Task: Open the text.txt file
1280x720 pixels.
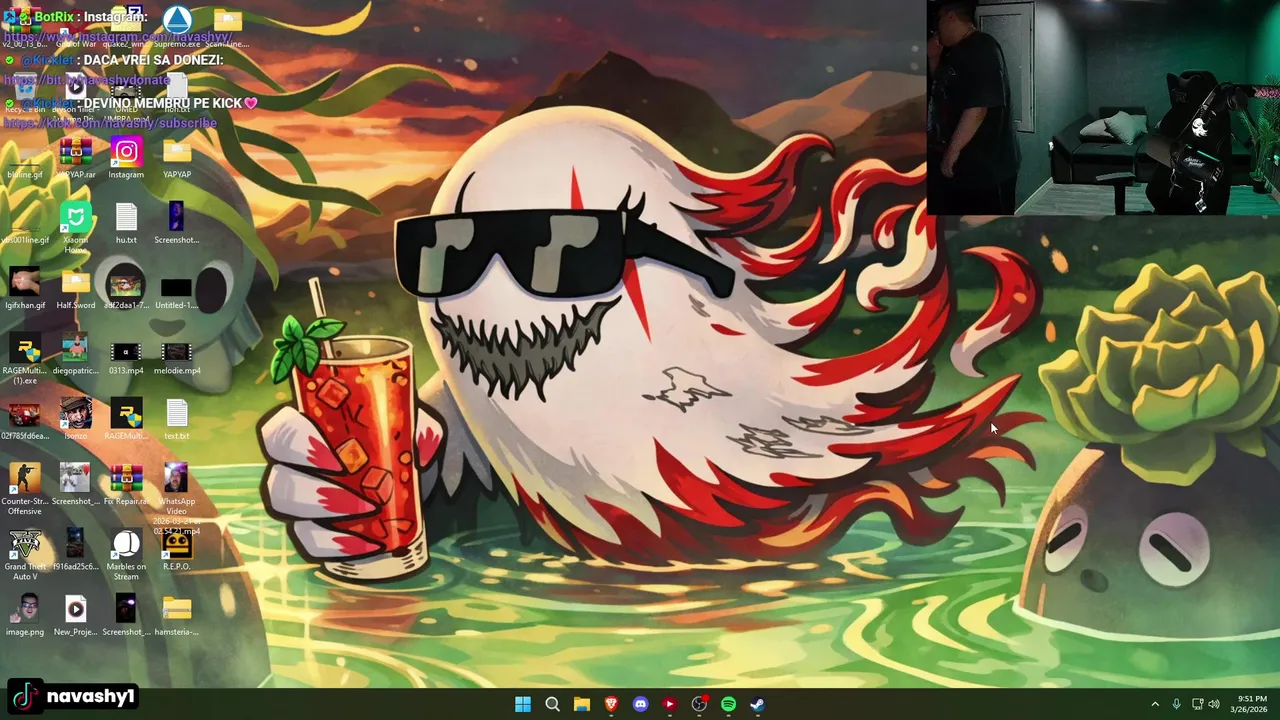Action: pos(177,420)
